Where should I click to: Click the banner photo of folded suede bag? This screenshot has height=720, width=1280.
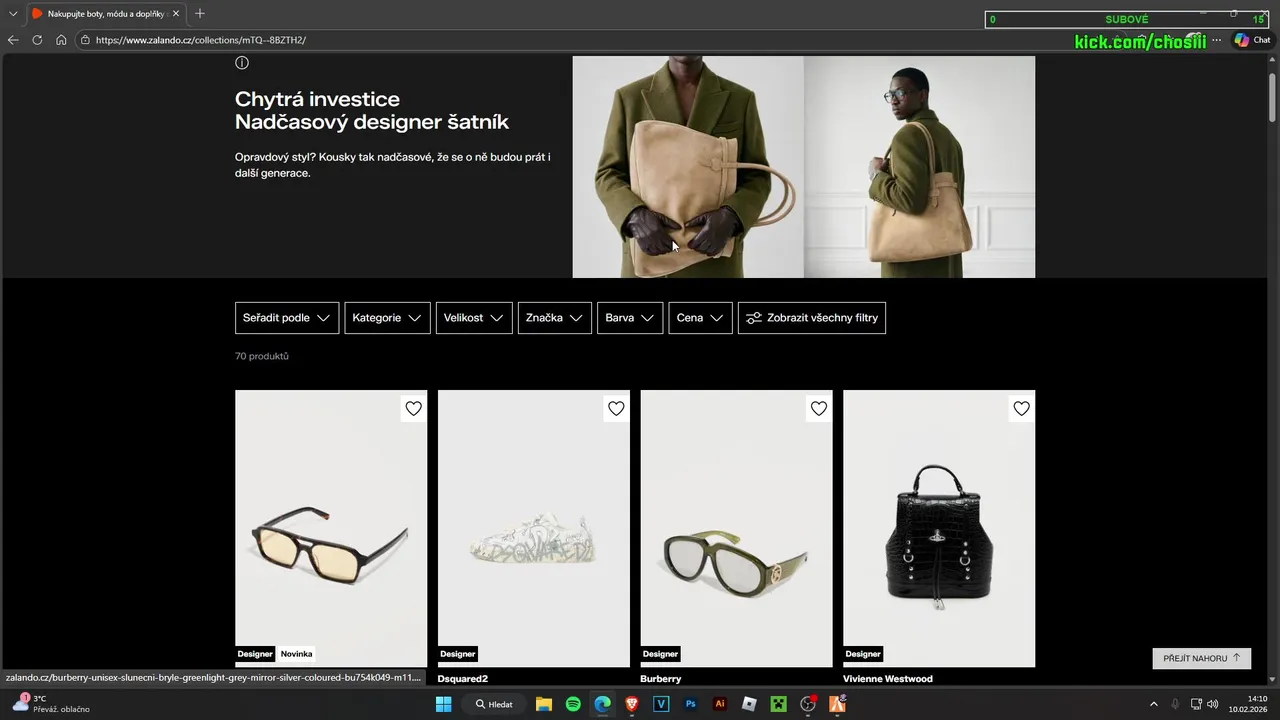pyautogui.click(x=688, y=167)
